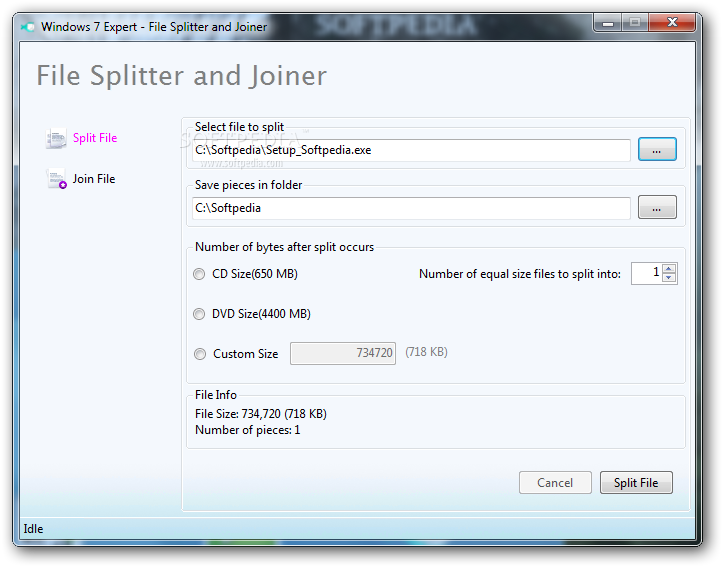Screen dimensions: 723x567
Task: Click the application icon in title bar
Action: [28, 27]
